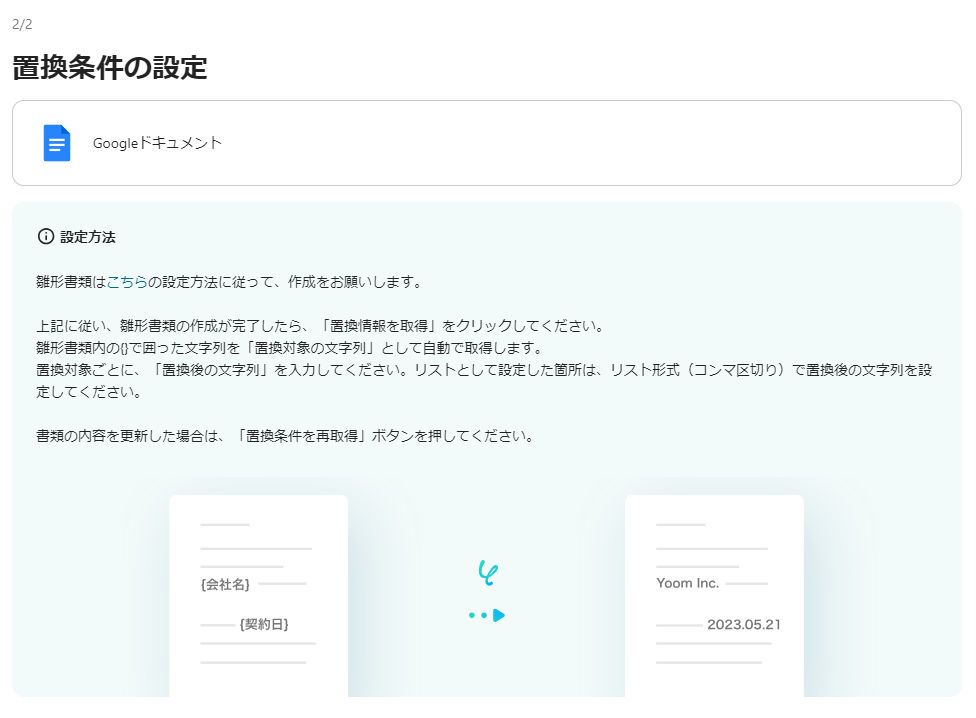Click the two teal dots beside the arrow
Viewport: 976px width, 718px height.
click(478, 616)
